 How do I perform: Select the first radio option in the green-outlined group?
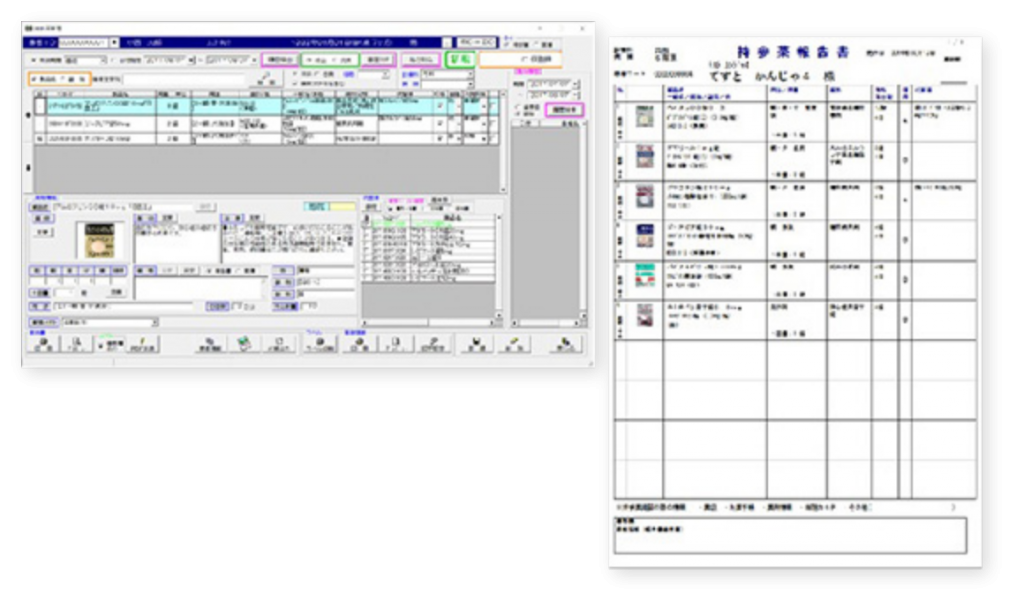[309, 59]
